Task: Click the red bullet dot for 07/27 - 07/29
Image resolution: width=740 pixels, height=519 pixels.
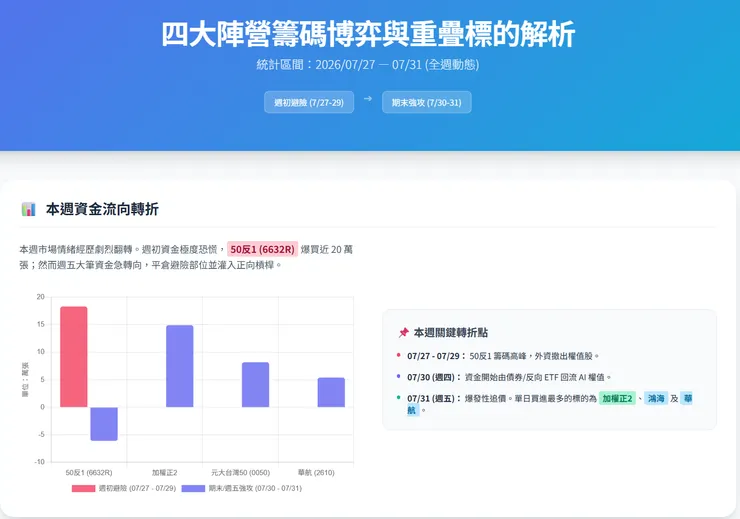Action: 399,355
